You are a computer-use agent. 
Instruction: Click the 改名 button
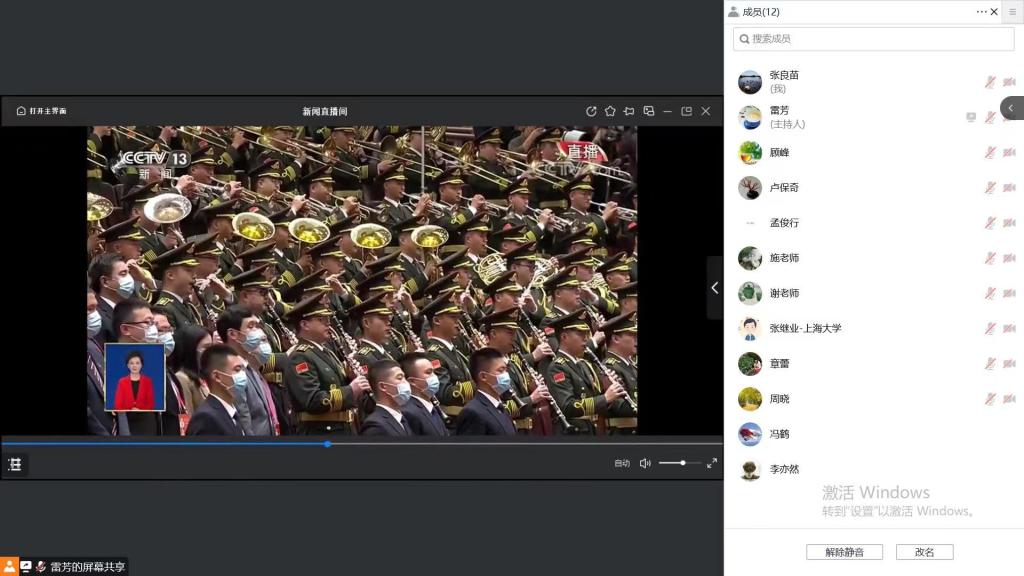(924, 552)
